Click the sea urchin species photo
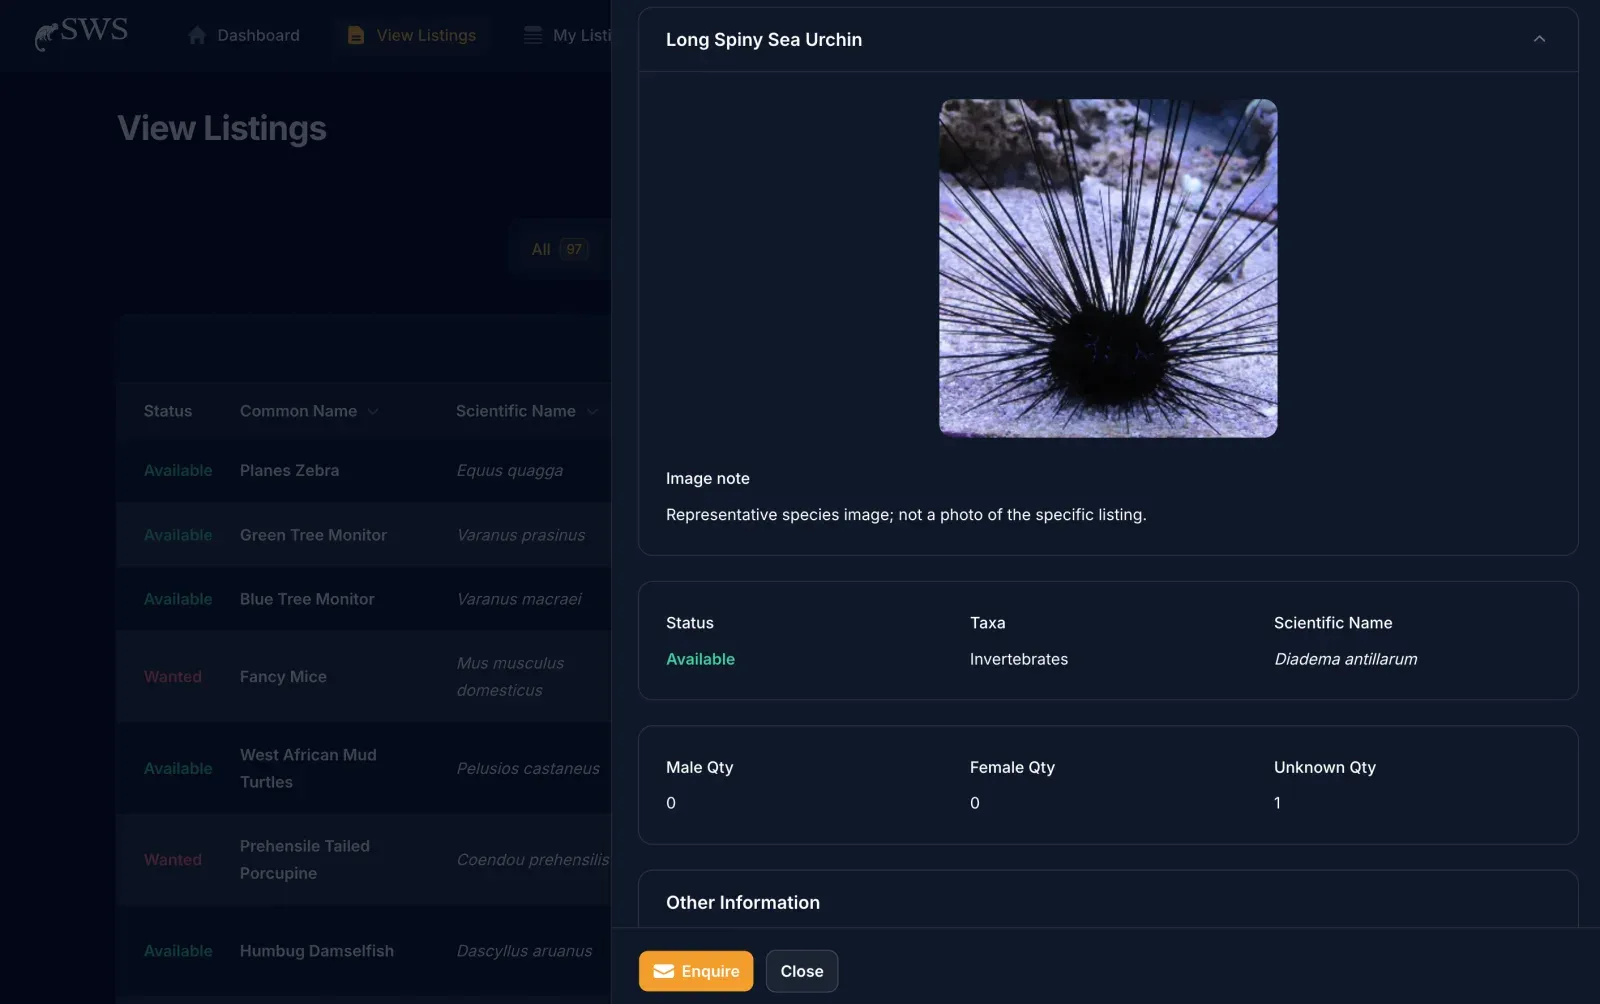 [x=1108, y=268]
